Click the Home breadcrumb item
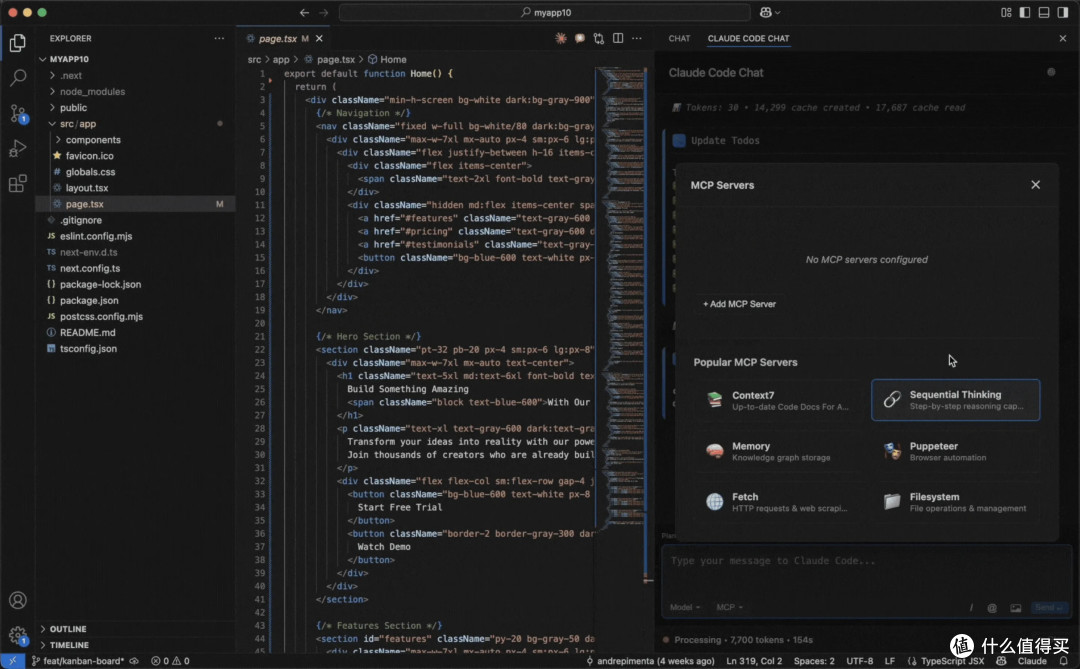 pyautogui.click(x=387, y=60)
